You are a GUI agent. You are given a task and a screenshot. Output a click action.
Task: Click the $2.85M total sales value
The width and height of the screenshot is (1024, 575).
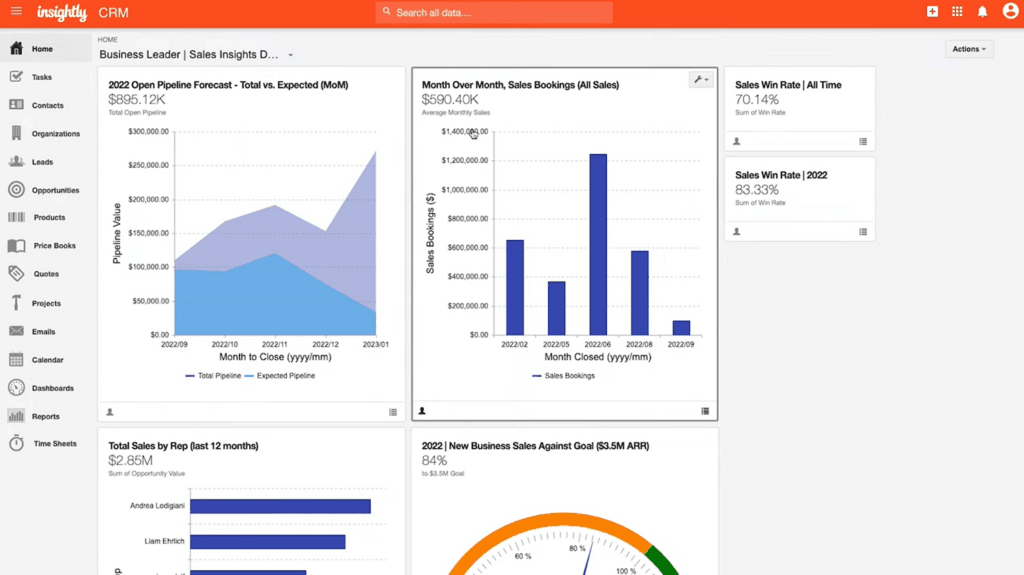pos(131,460)
